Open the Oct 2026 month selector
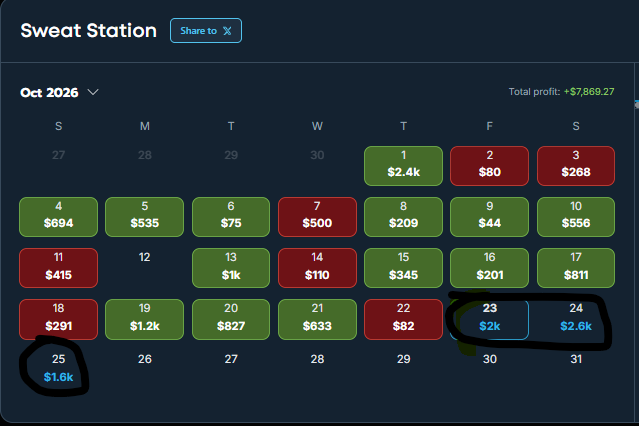This screenshot has width=639, height=426. (x=59, y=93)
